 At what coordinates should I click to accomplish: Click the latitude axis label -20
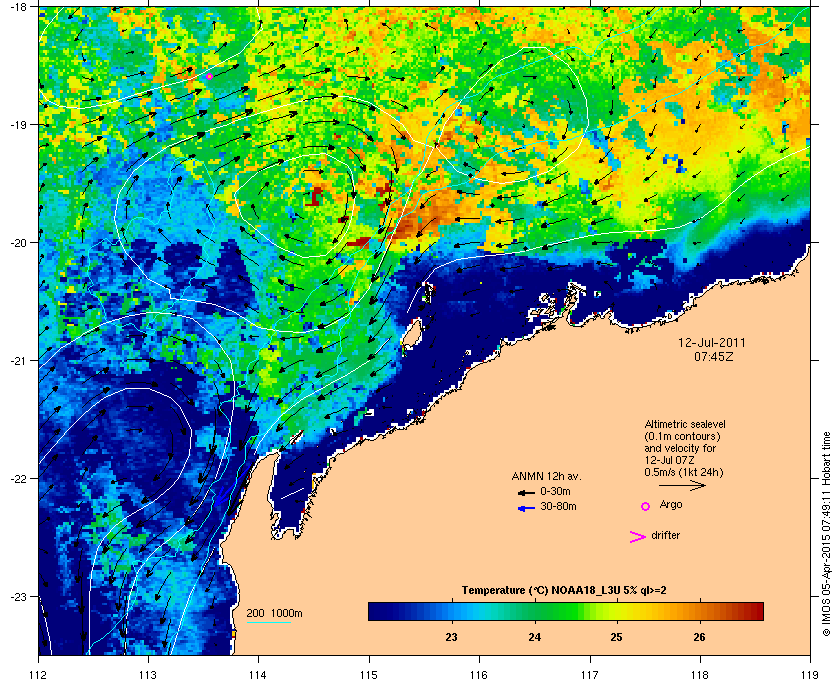click(x=18, y=242)
